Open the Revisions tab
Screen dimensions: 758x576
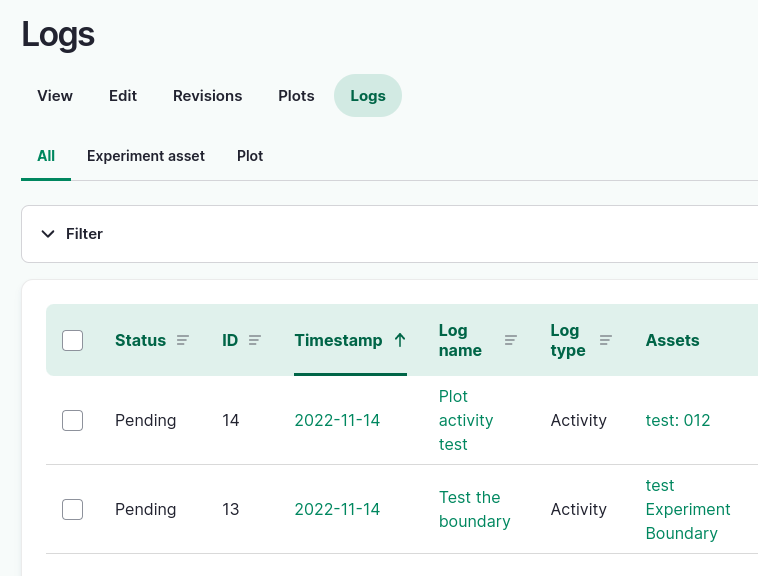pos(207,96)
